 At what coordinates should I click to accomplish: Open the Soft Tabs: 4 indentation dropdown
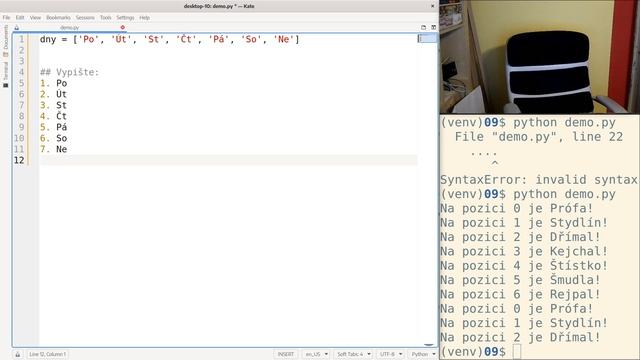pos(354,354)
